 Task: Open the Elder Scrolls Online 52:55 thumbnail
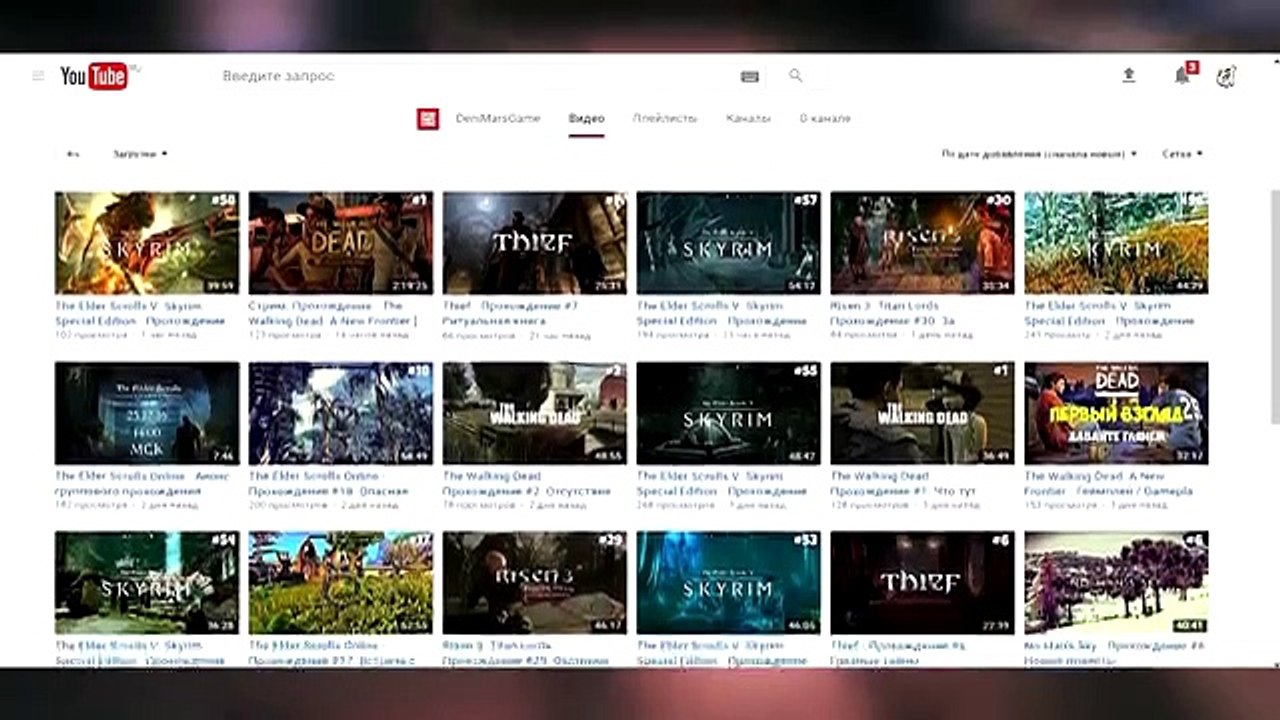click(341, 583)
